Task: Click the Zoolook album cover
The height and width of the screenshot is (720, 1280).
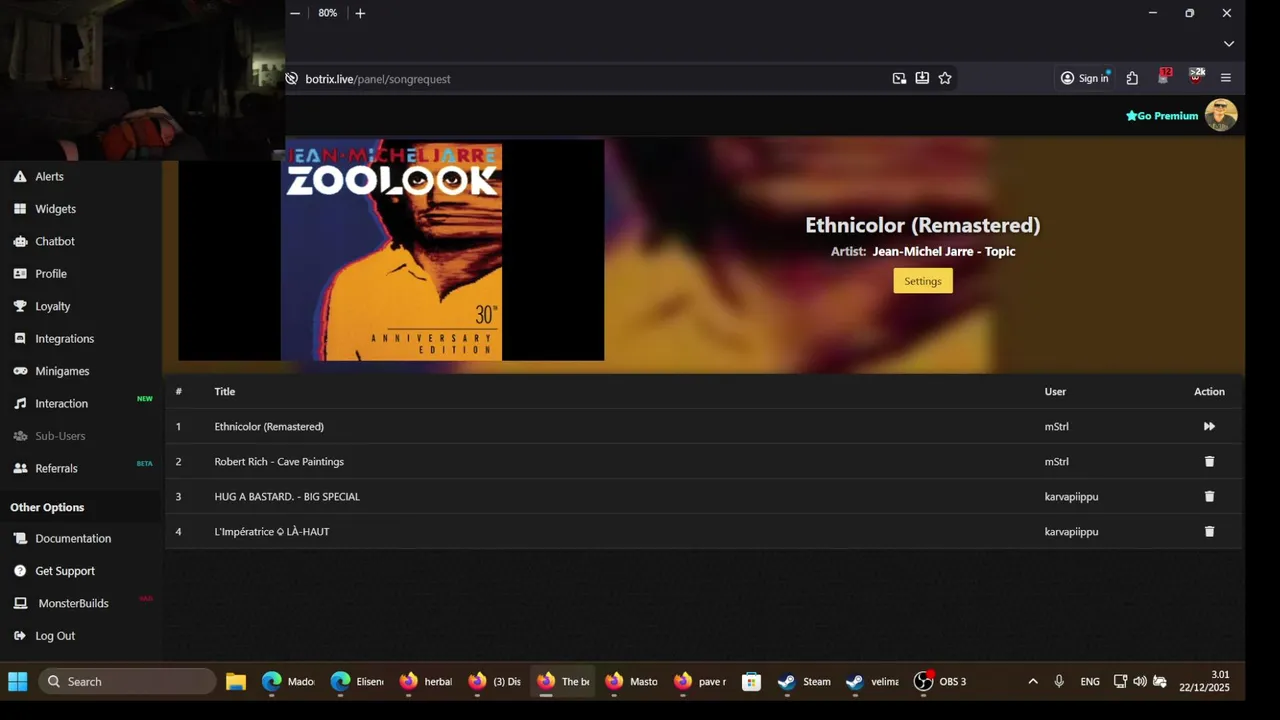Action: click(x=391, y=250)
